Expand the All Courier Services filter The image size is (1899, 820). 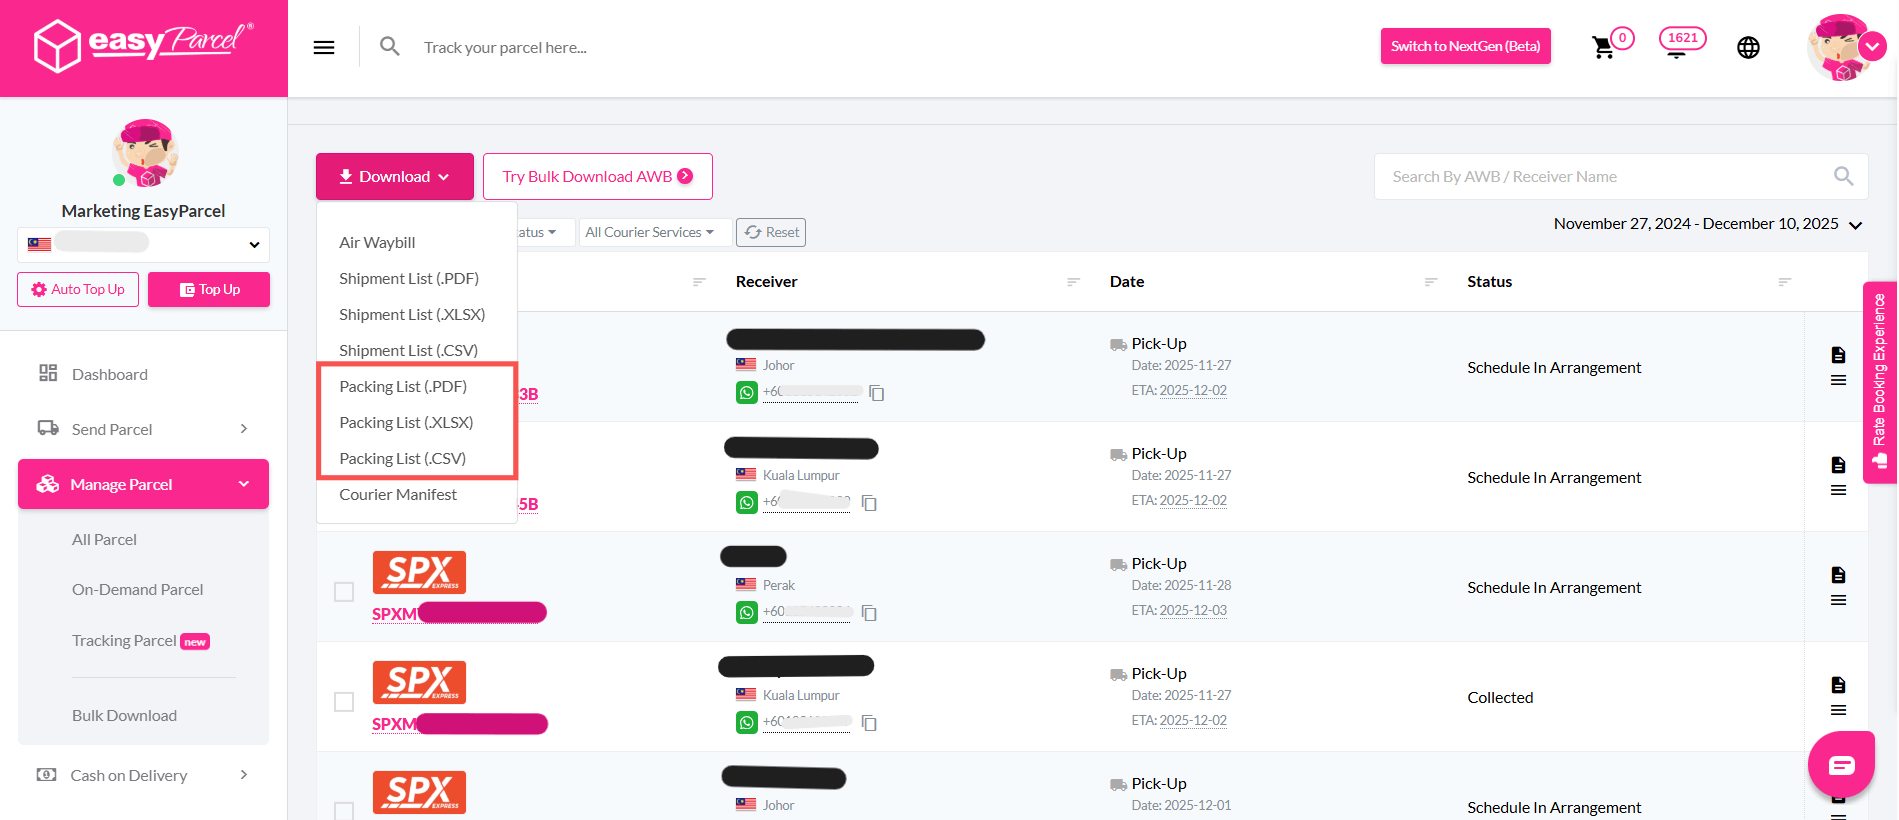pos(650,232)
